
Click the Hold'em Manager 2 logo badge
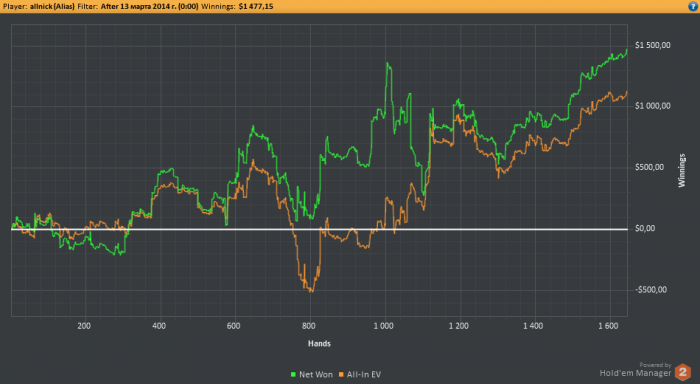click(683, 372)
